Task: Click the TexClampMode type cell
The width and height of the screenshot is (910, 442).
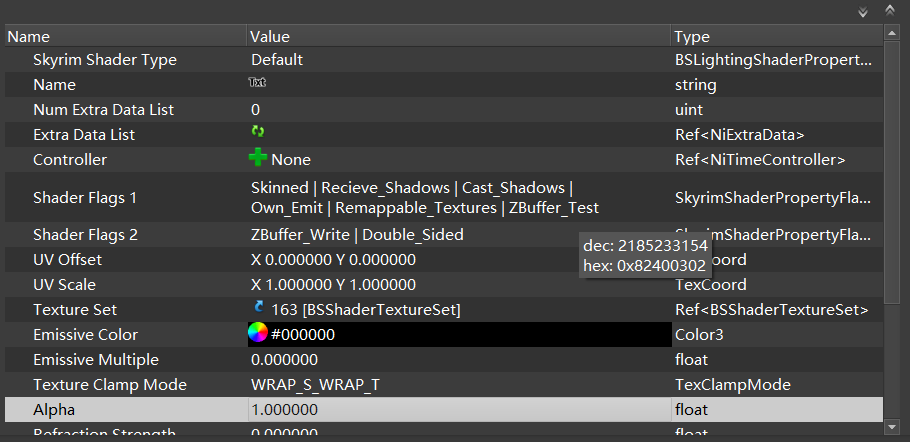Action: click(732, 385)
